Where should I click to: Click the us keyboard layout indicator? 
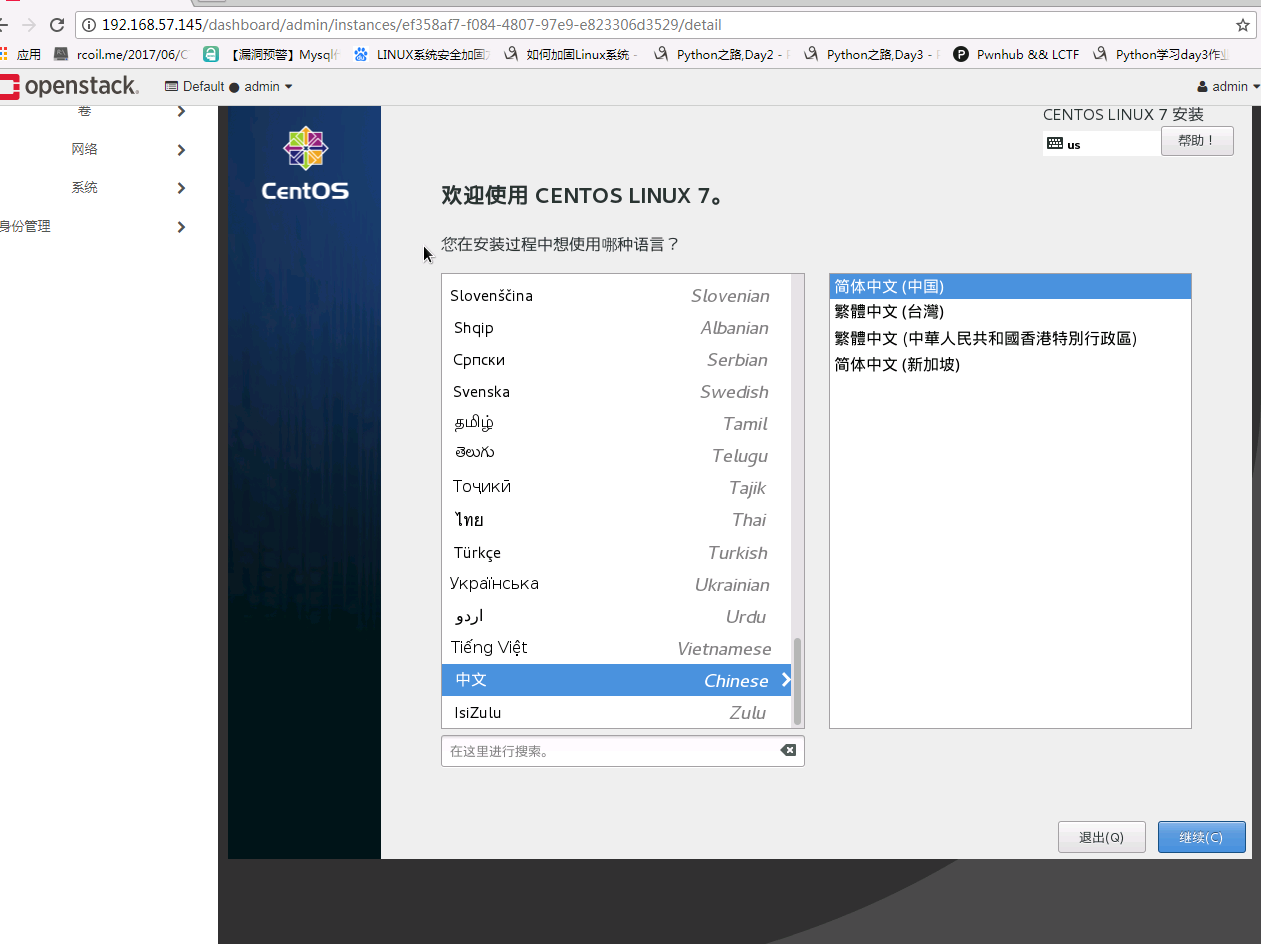[1101, 144]
